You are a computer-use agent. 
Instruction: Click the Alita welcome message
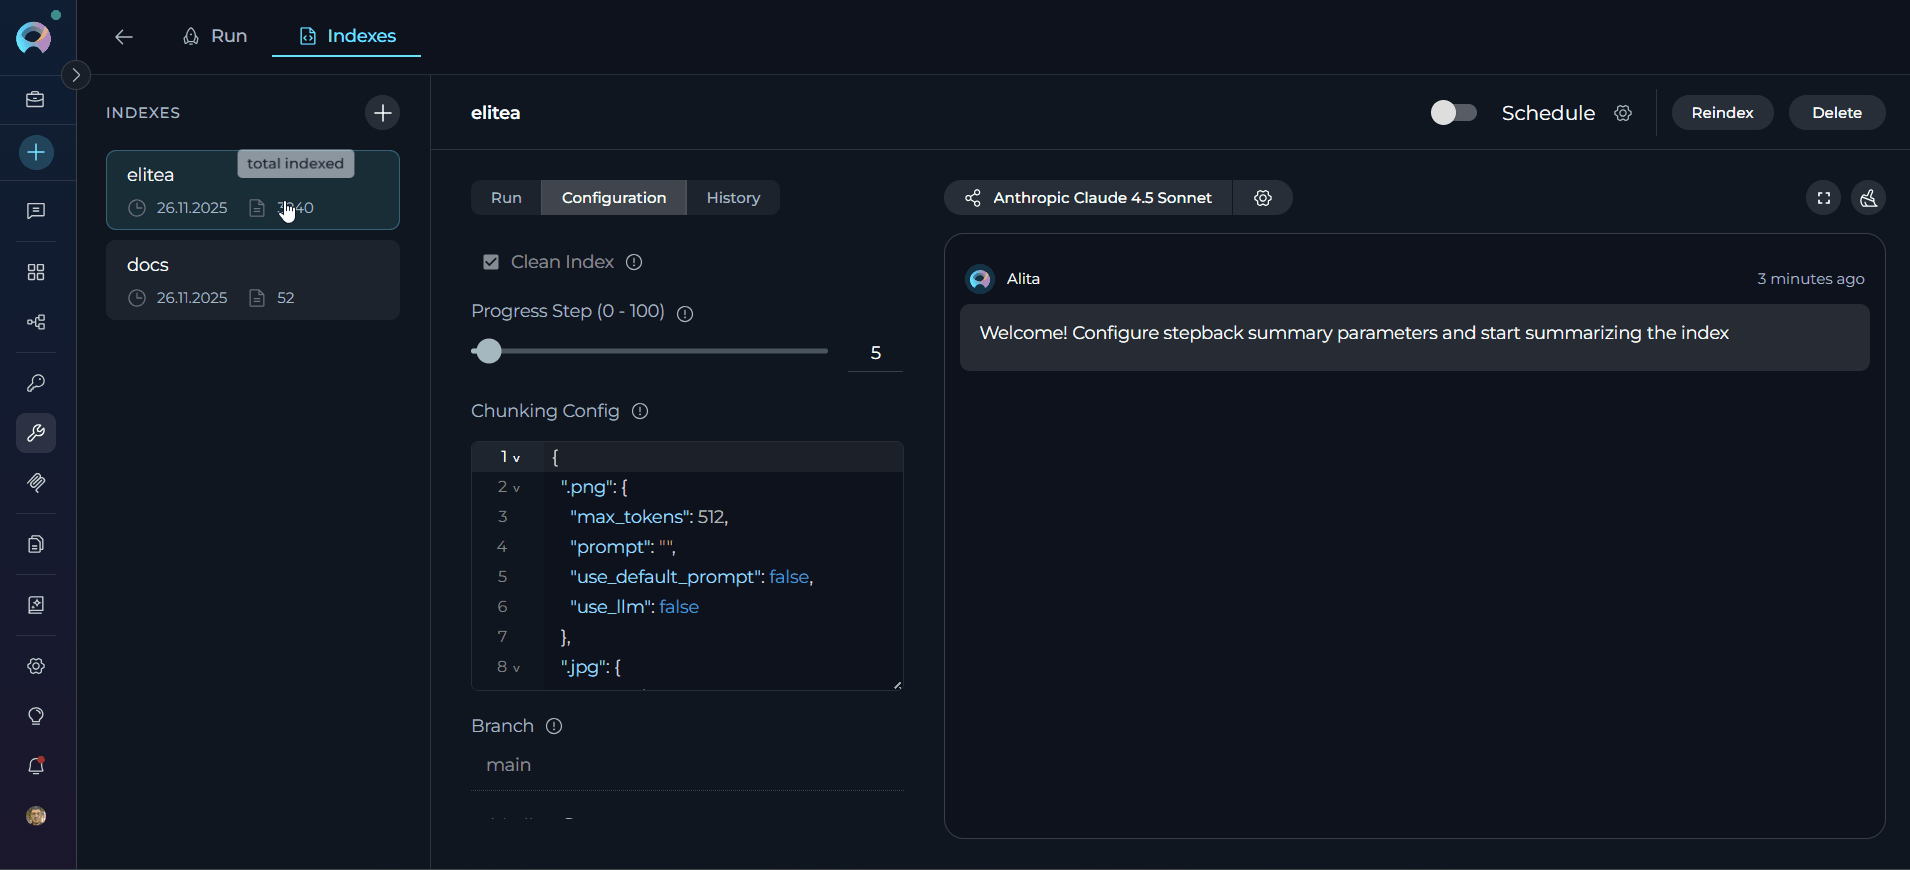point(1414,338)
